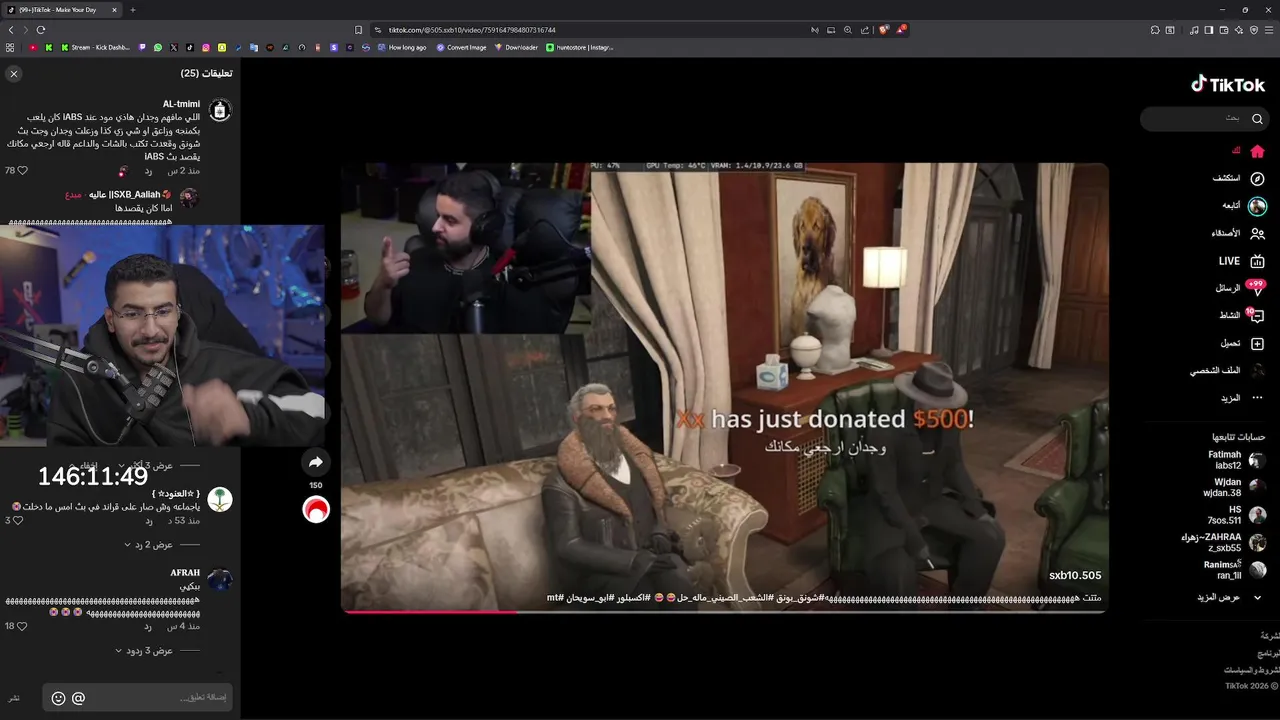Open the Downloader bookmark
This screenshot has height=720, width=1280.
(516, 47)
